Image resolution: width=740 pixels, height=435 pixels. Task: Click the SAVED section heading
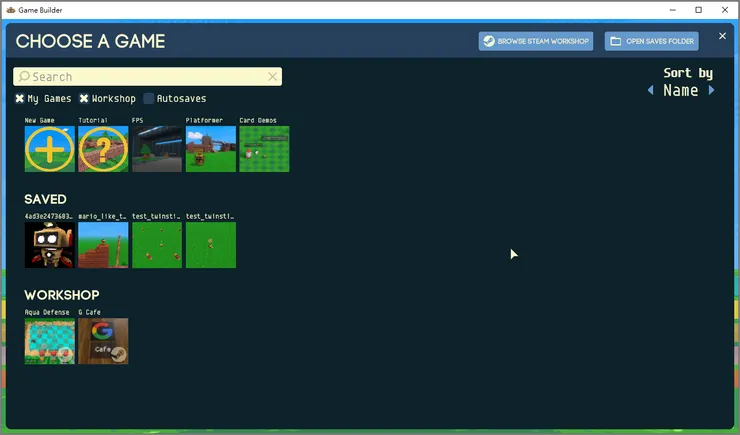point(45,199)
